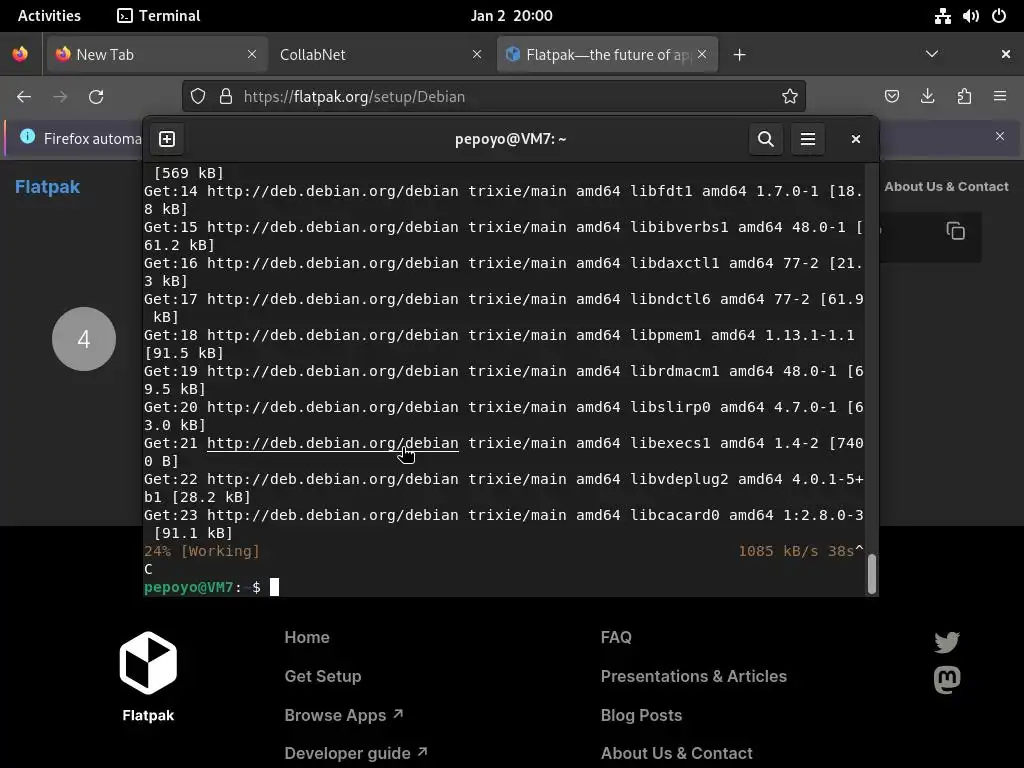
Task: Click the terminal prompt pepoyo@VM7
Action: (x=189, y=587)
